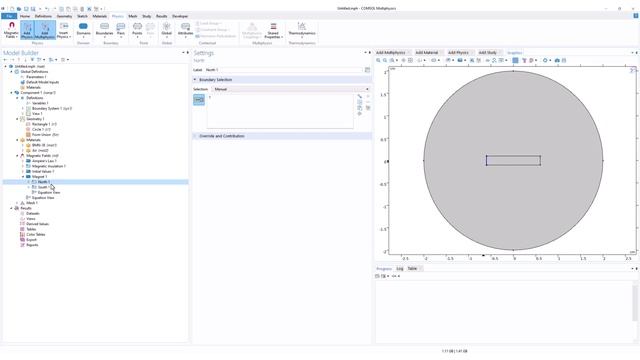Click the rectangle magnet in Graphics window
The width and height of the screenshot is (640, 360).
tap(513, 160)
